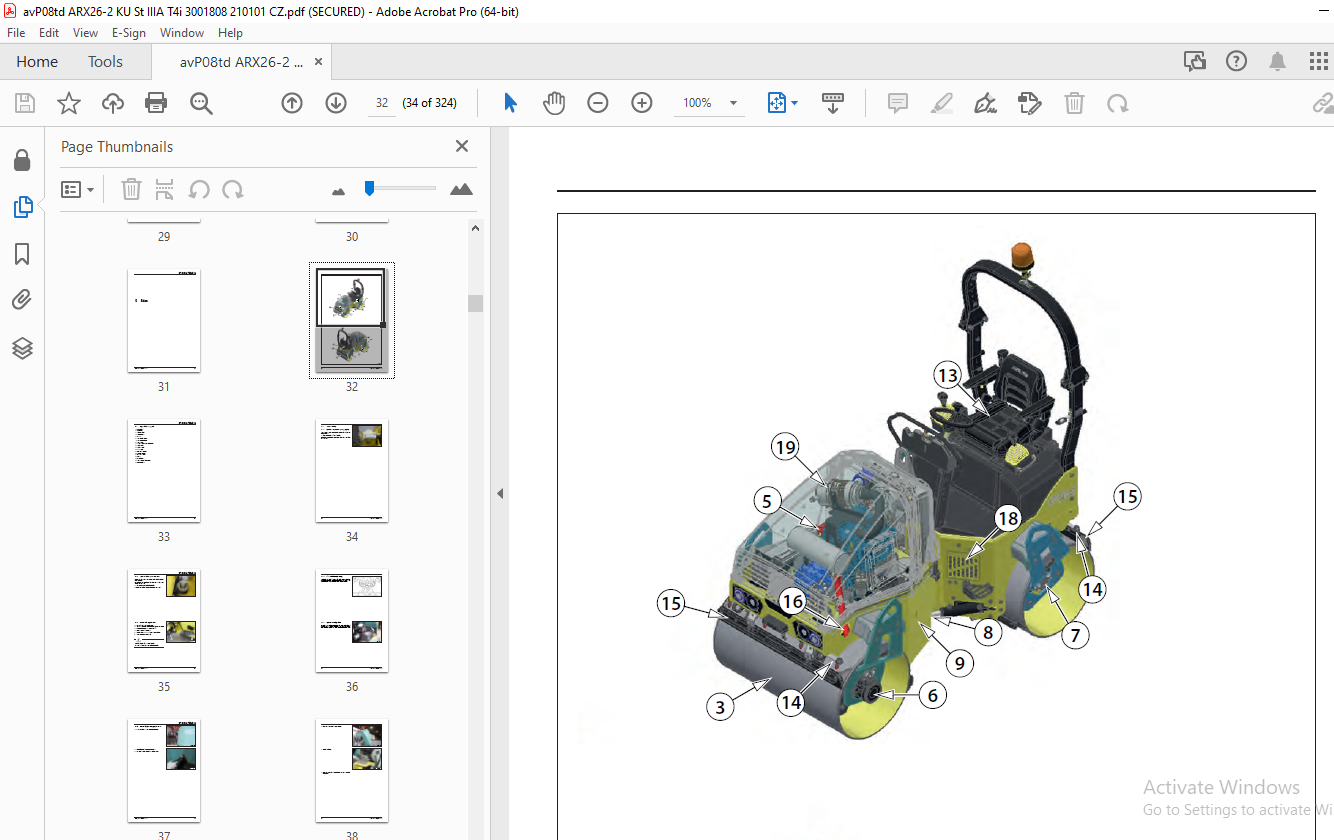
Task: Toggle the Page Thumbnails sidebar icon
Action: (x=22, y=207)
